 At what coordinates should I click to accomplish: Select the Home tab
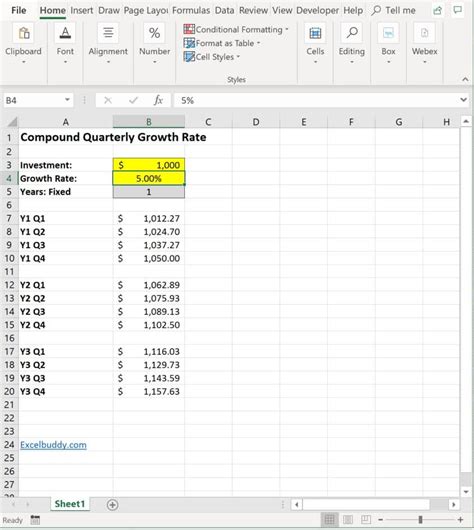[52, 10]
